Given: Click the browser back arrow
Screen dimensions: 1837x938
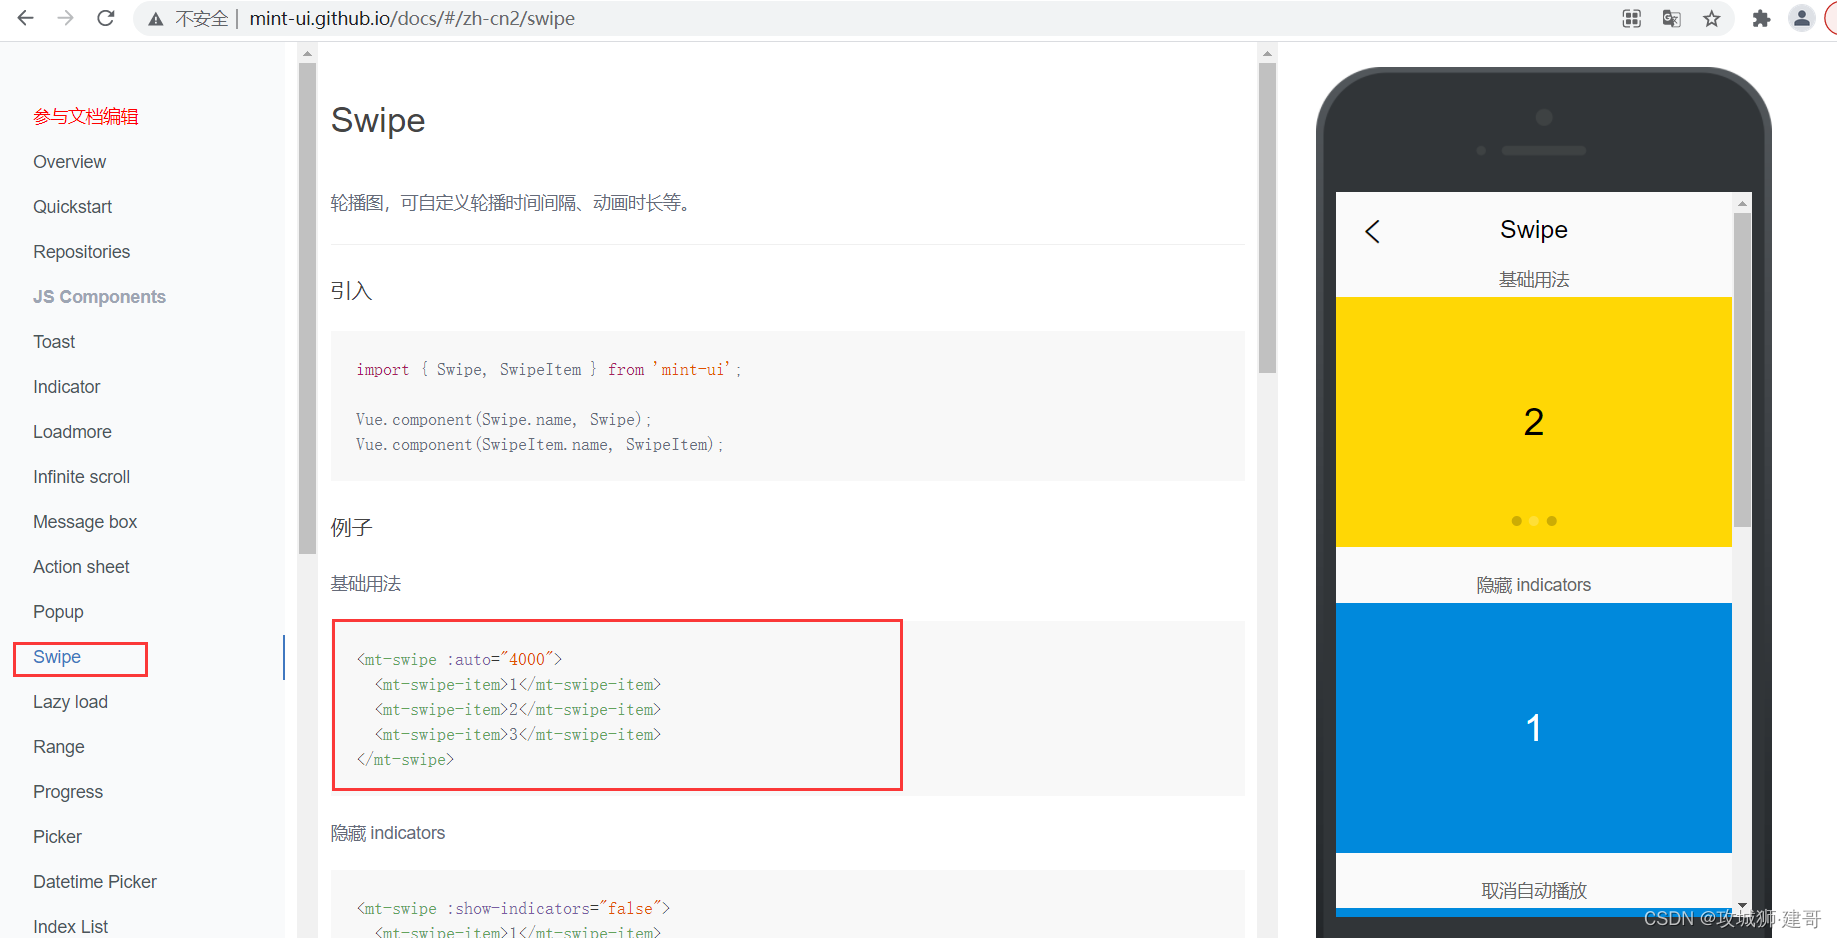Looking at the screenshot, I should click(x=26, y=18).
